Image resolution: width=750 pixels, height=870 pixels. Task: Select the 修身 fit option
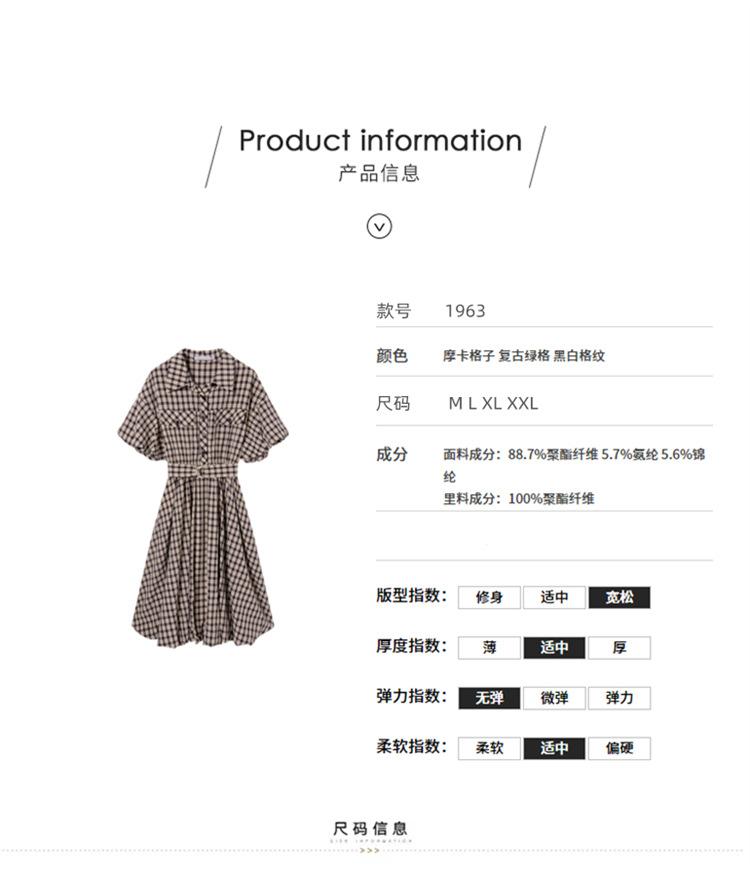pos(489,598)
